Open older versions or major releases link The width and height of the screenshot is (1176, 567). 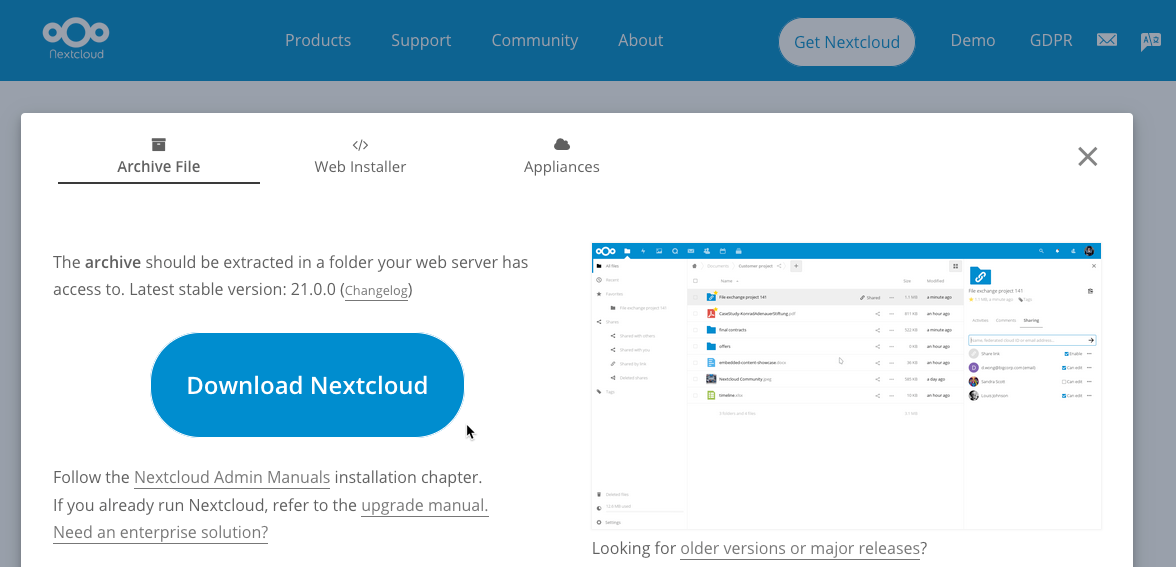click(x=800, y=548)
